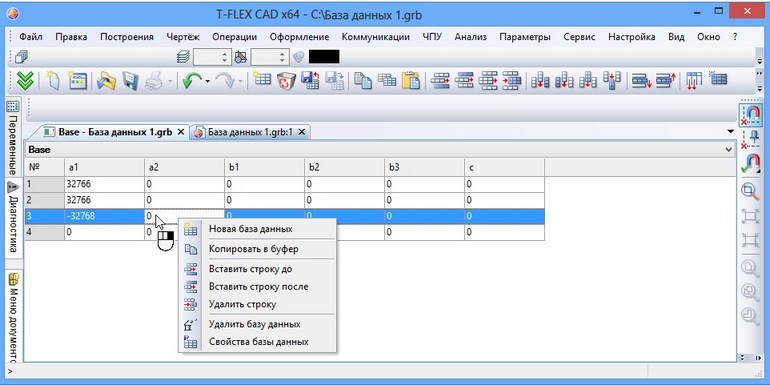Image resolution: width=770 pixels, height=385 pixels.
Task: Open the Чертёж menu
Action: [183, 37]
